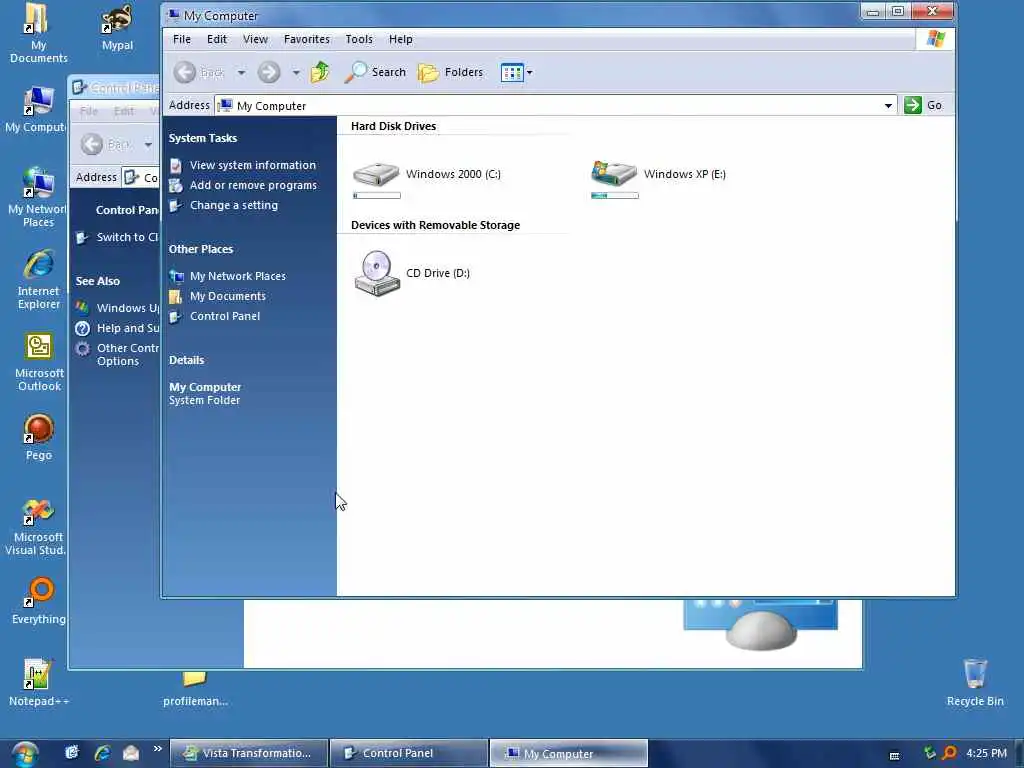Open My Documents from Other Places
This screenshot has height=768, width=1024.
228,296
